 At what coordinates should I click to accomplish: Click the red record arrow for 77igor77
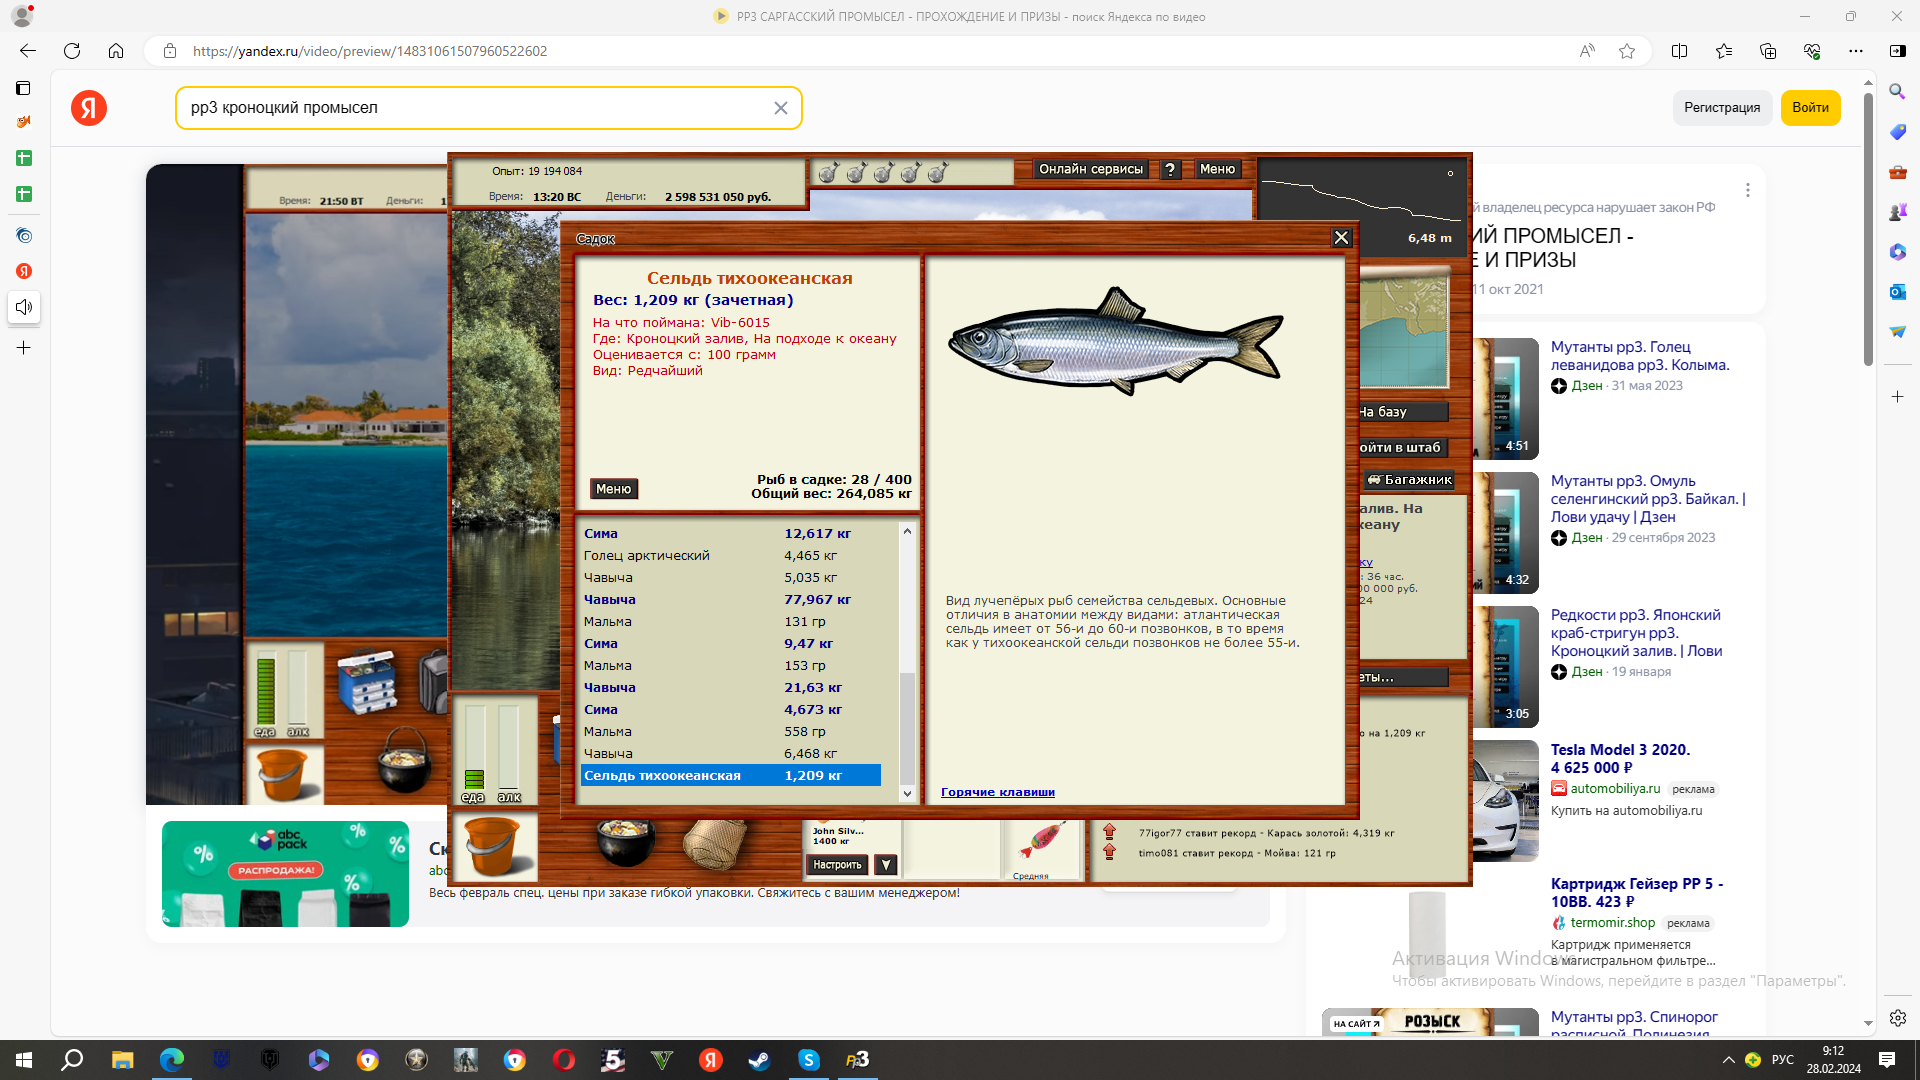tap(1109, 832)
